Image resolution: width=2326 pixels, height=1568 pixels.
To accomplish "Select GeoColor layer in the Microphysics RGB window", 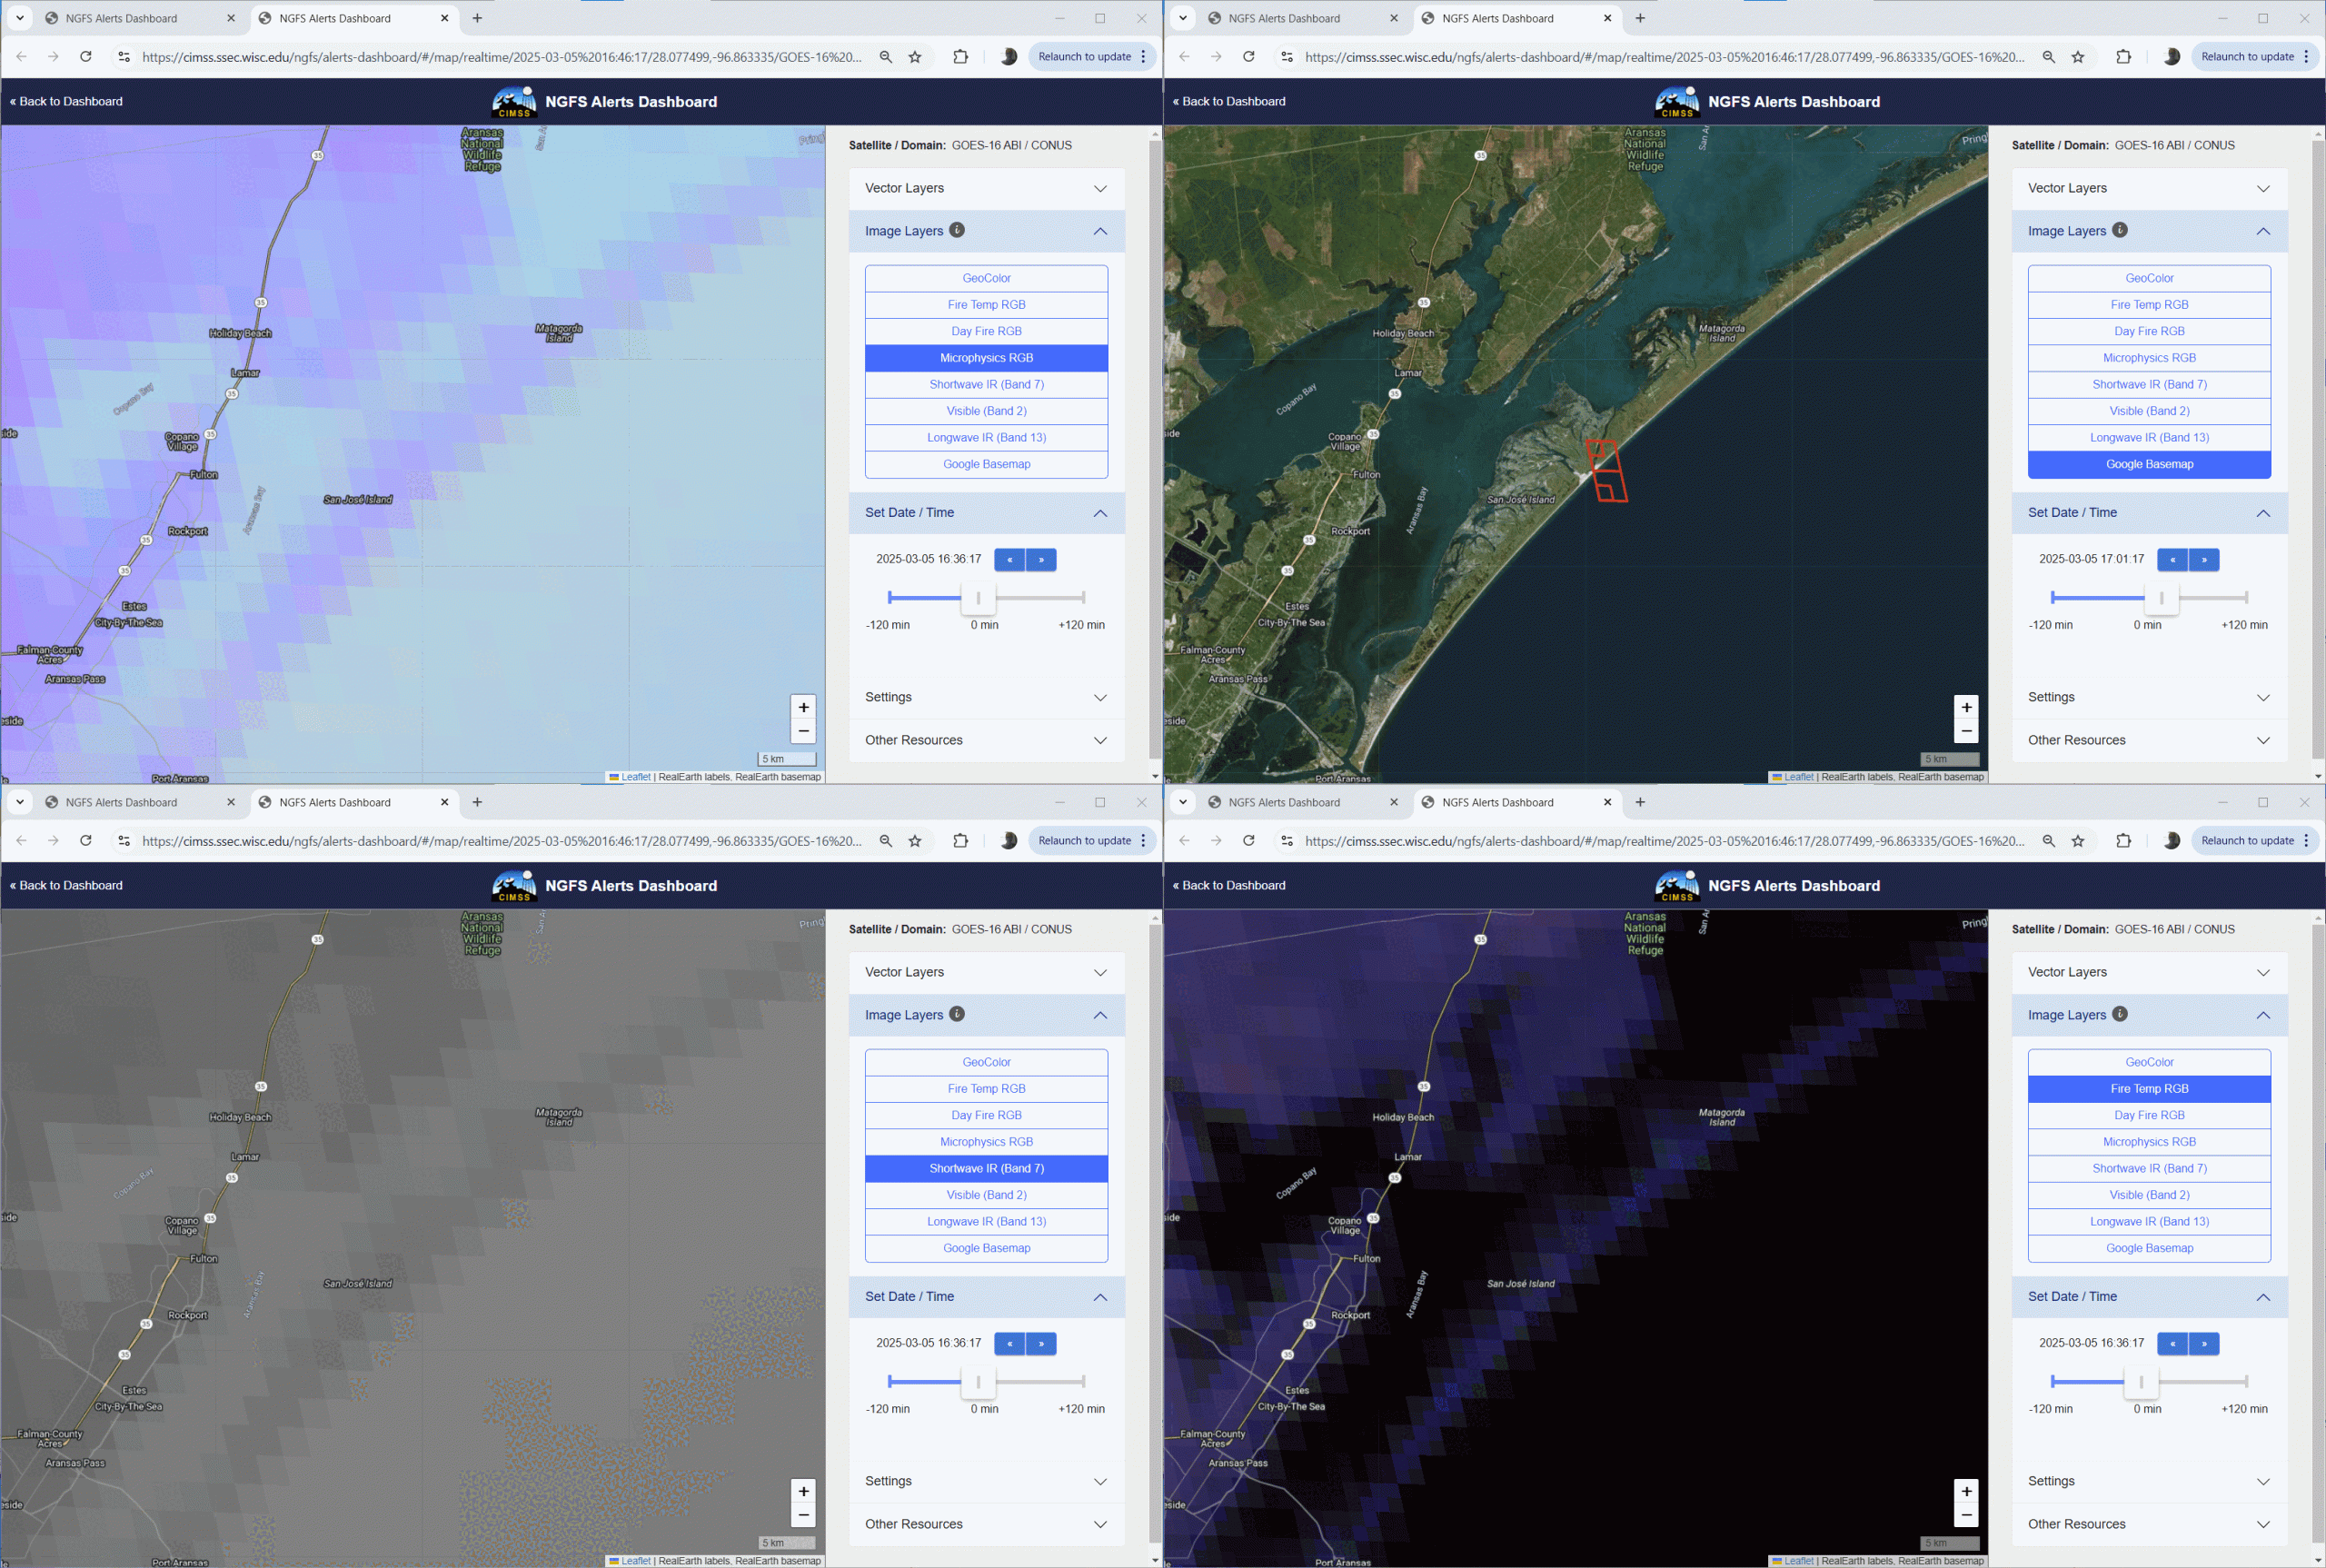I will click(x=986, y=278).
